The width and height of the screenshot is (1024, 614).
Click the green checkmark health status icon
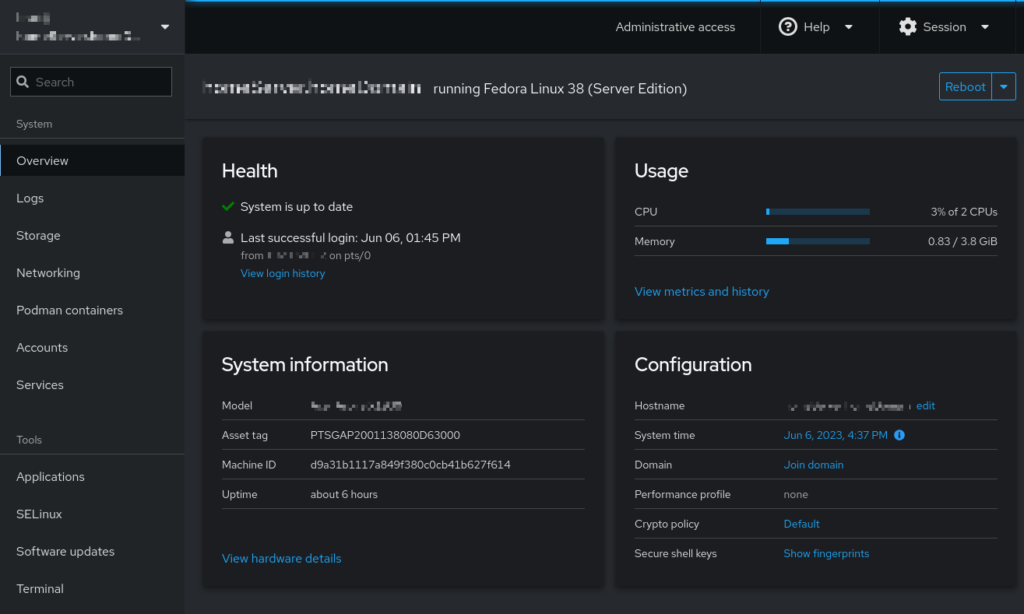click(228, 207)
